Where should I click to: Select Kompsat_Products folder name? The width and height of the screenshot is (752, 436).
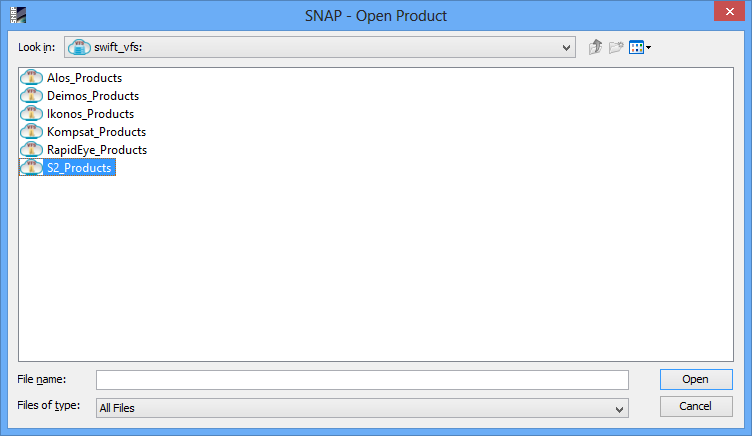[x=96, y=131]
